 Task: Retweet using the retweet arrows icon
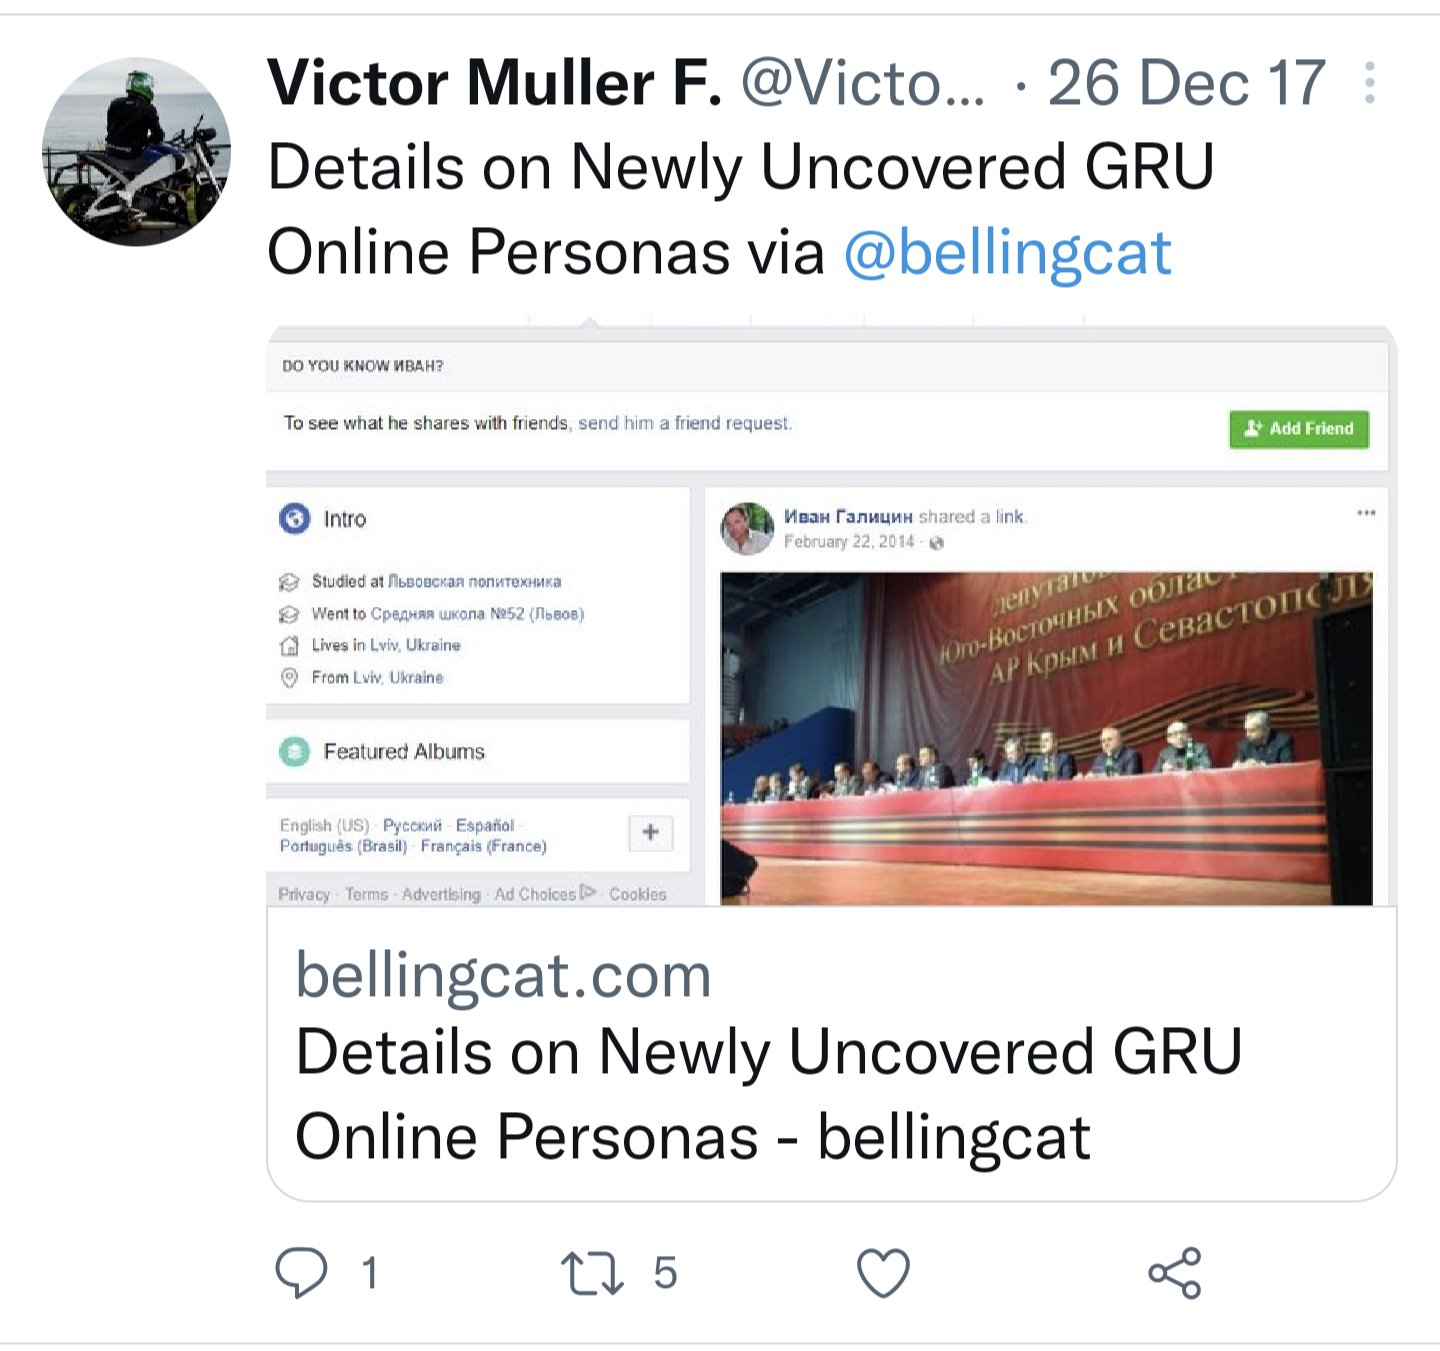click(x=592, y=1273)
